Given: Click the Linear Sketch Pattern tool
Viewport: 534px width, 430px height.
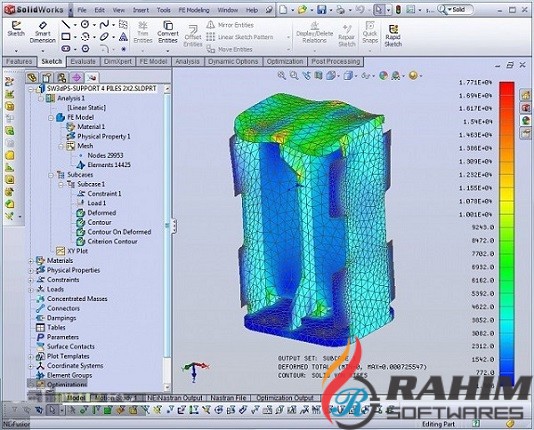Looking at the screenshot, I should 240,37.
